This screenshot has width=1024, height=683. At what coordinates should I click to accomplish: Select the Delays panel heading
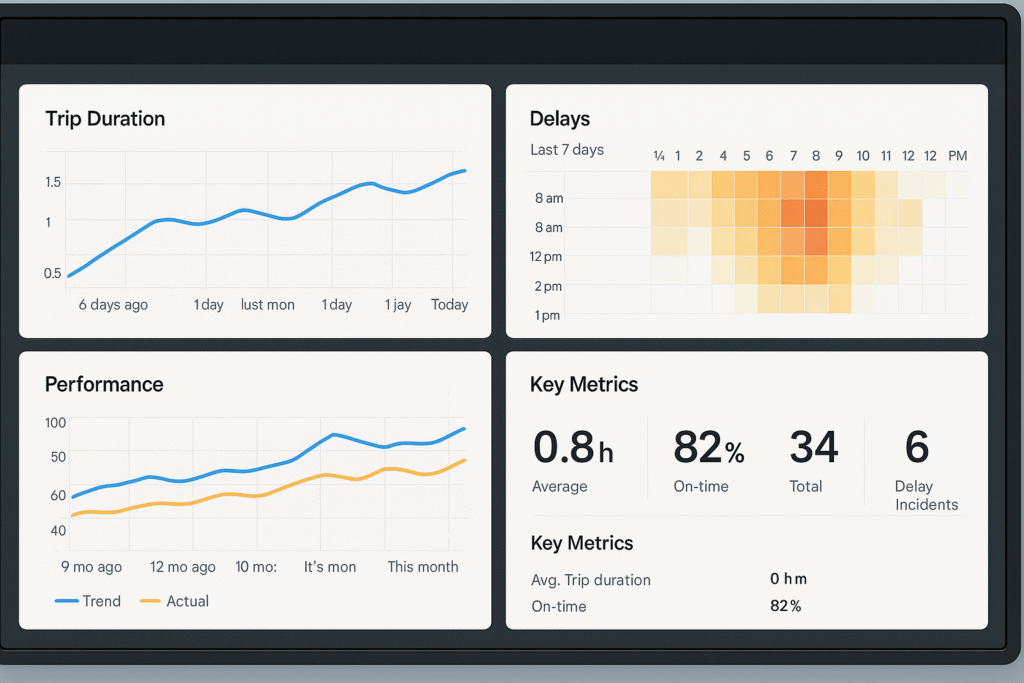click(x=559, y=119)
